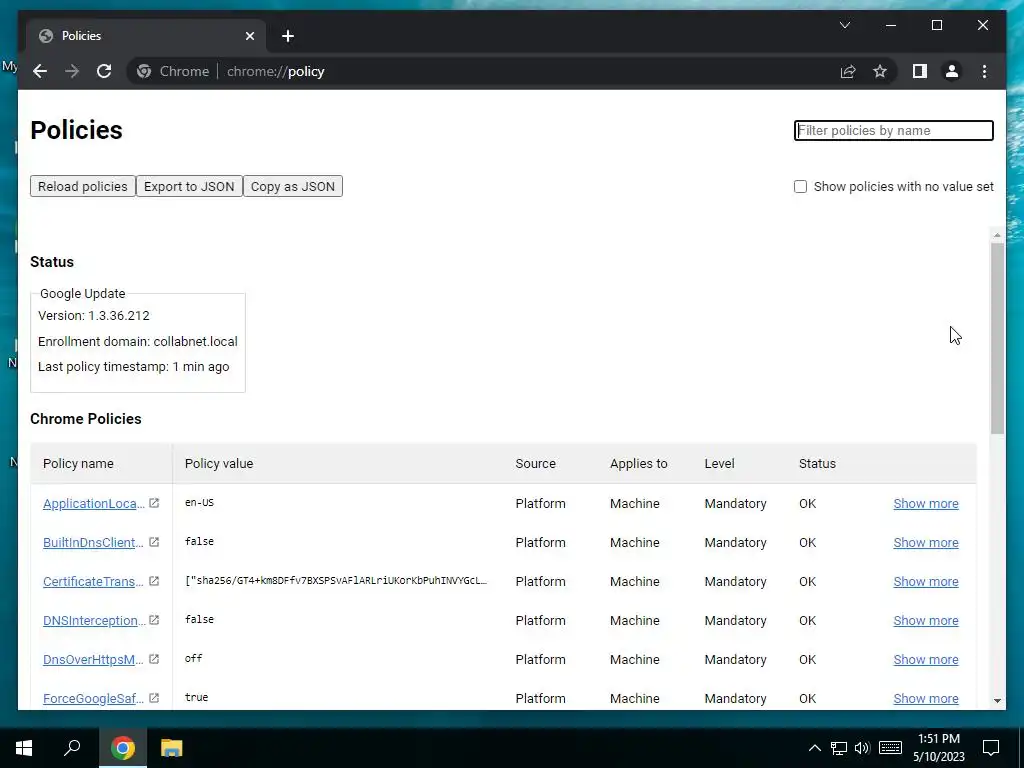This screenshot has height=768, width=1024.
Task: Open the ForceGoogleSaf policy link
Action: click(x=93, y=699)
